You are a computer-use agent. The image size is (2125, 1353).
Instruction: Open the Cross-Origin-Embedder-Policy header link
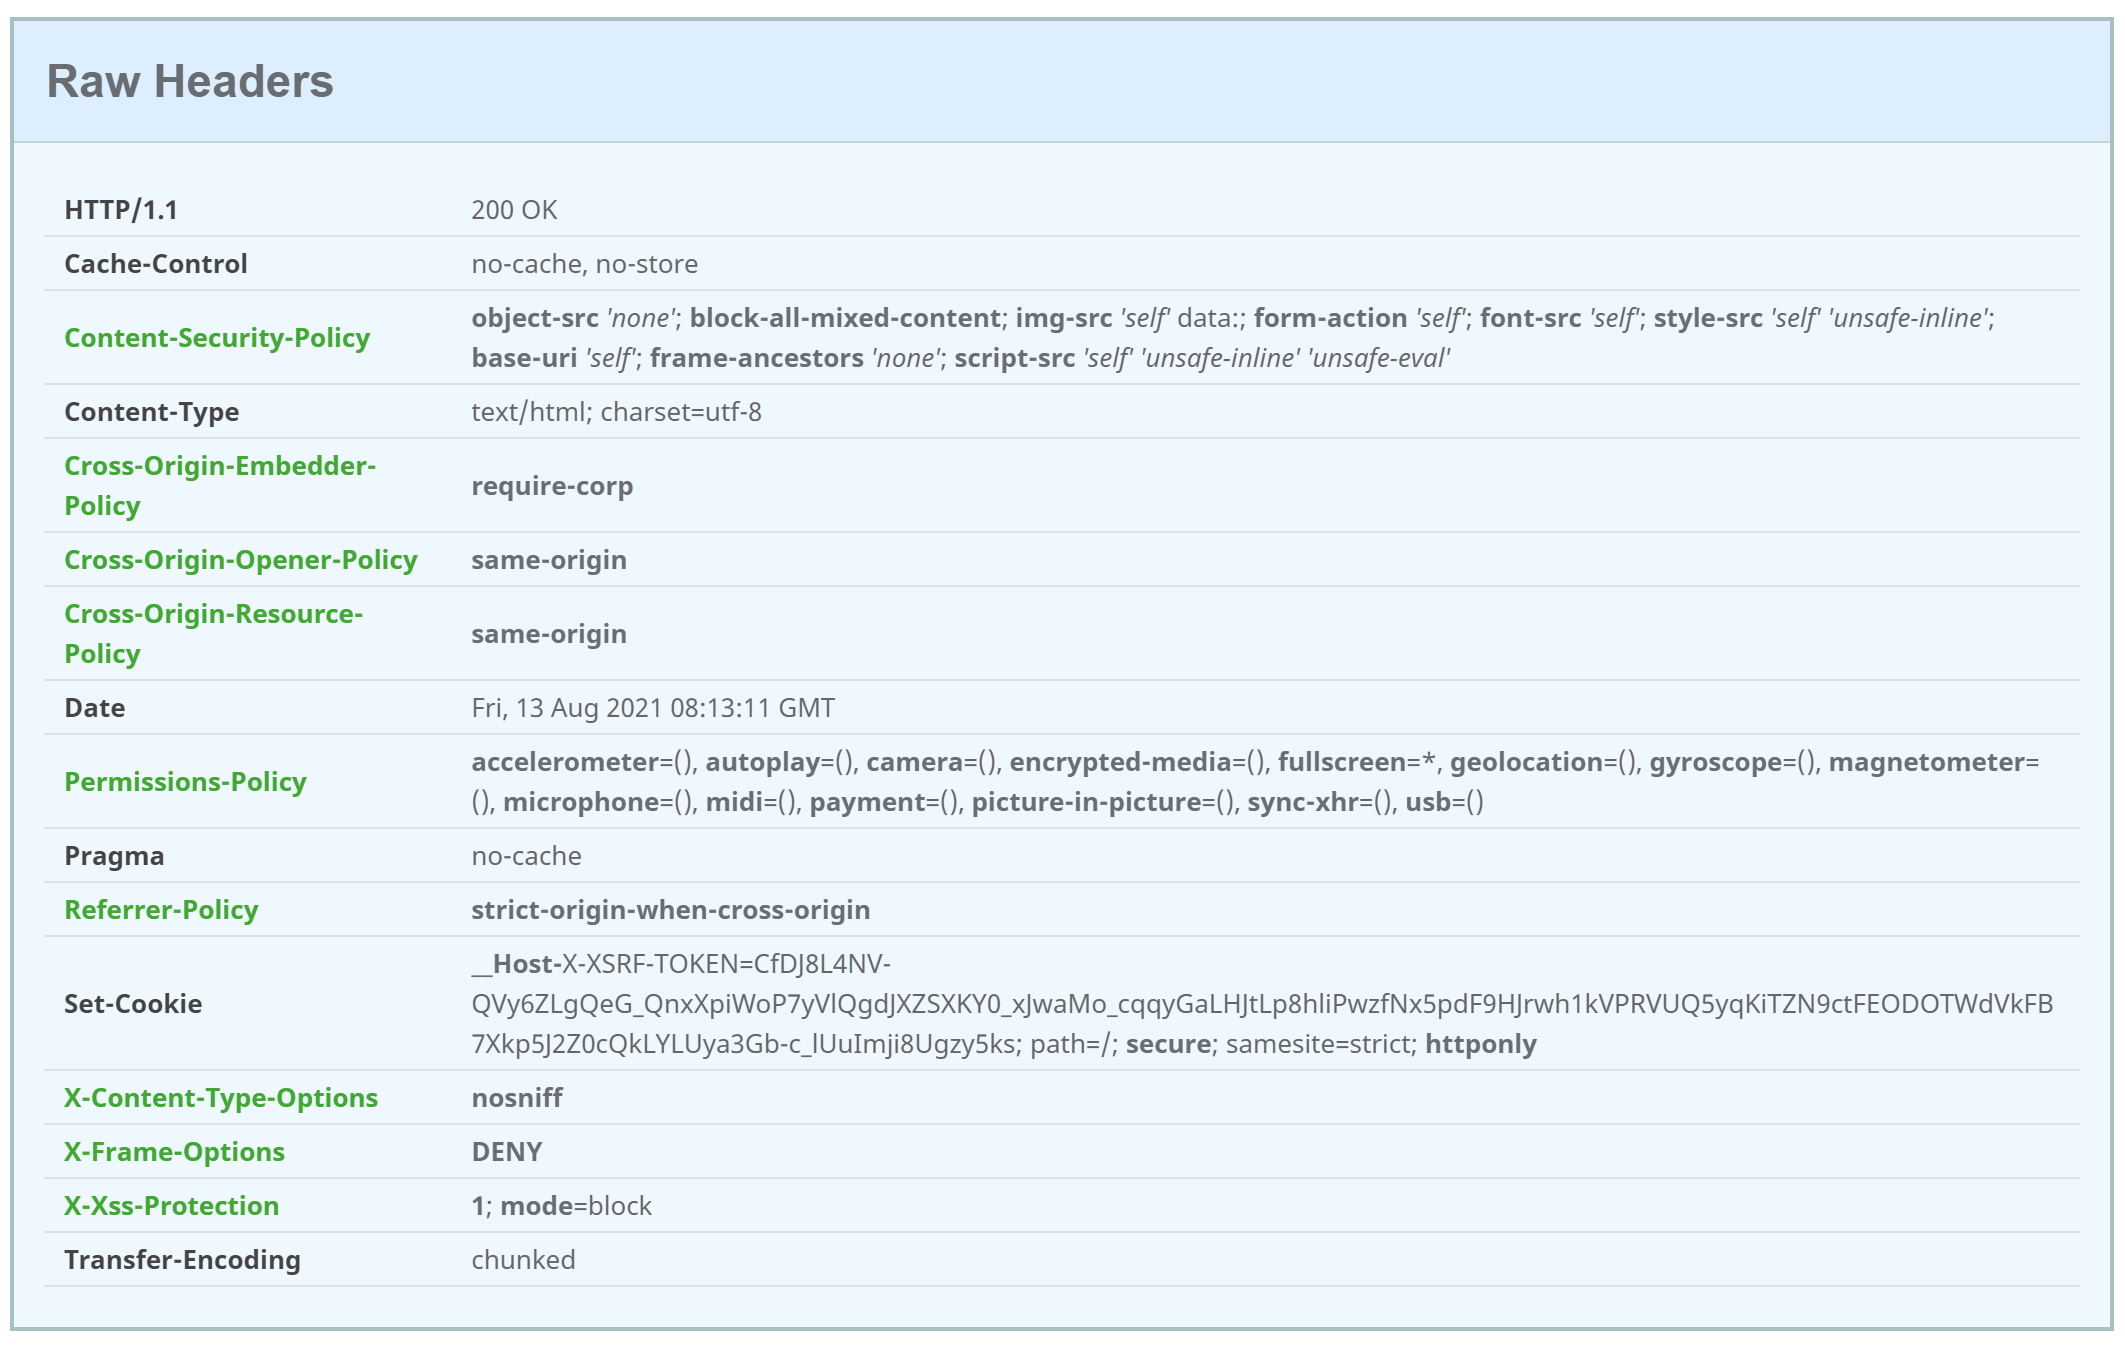pyautogui.click(x=219, y=485)
